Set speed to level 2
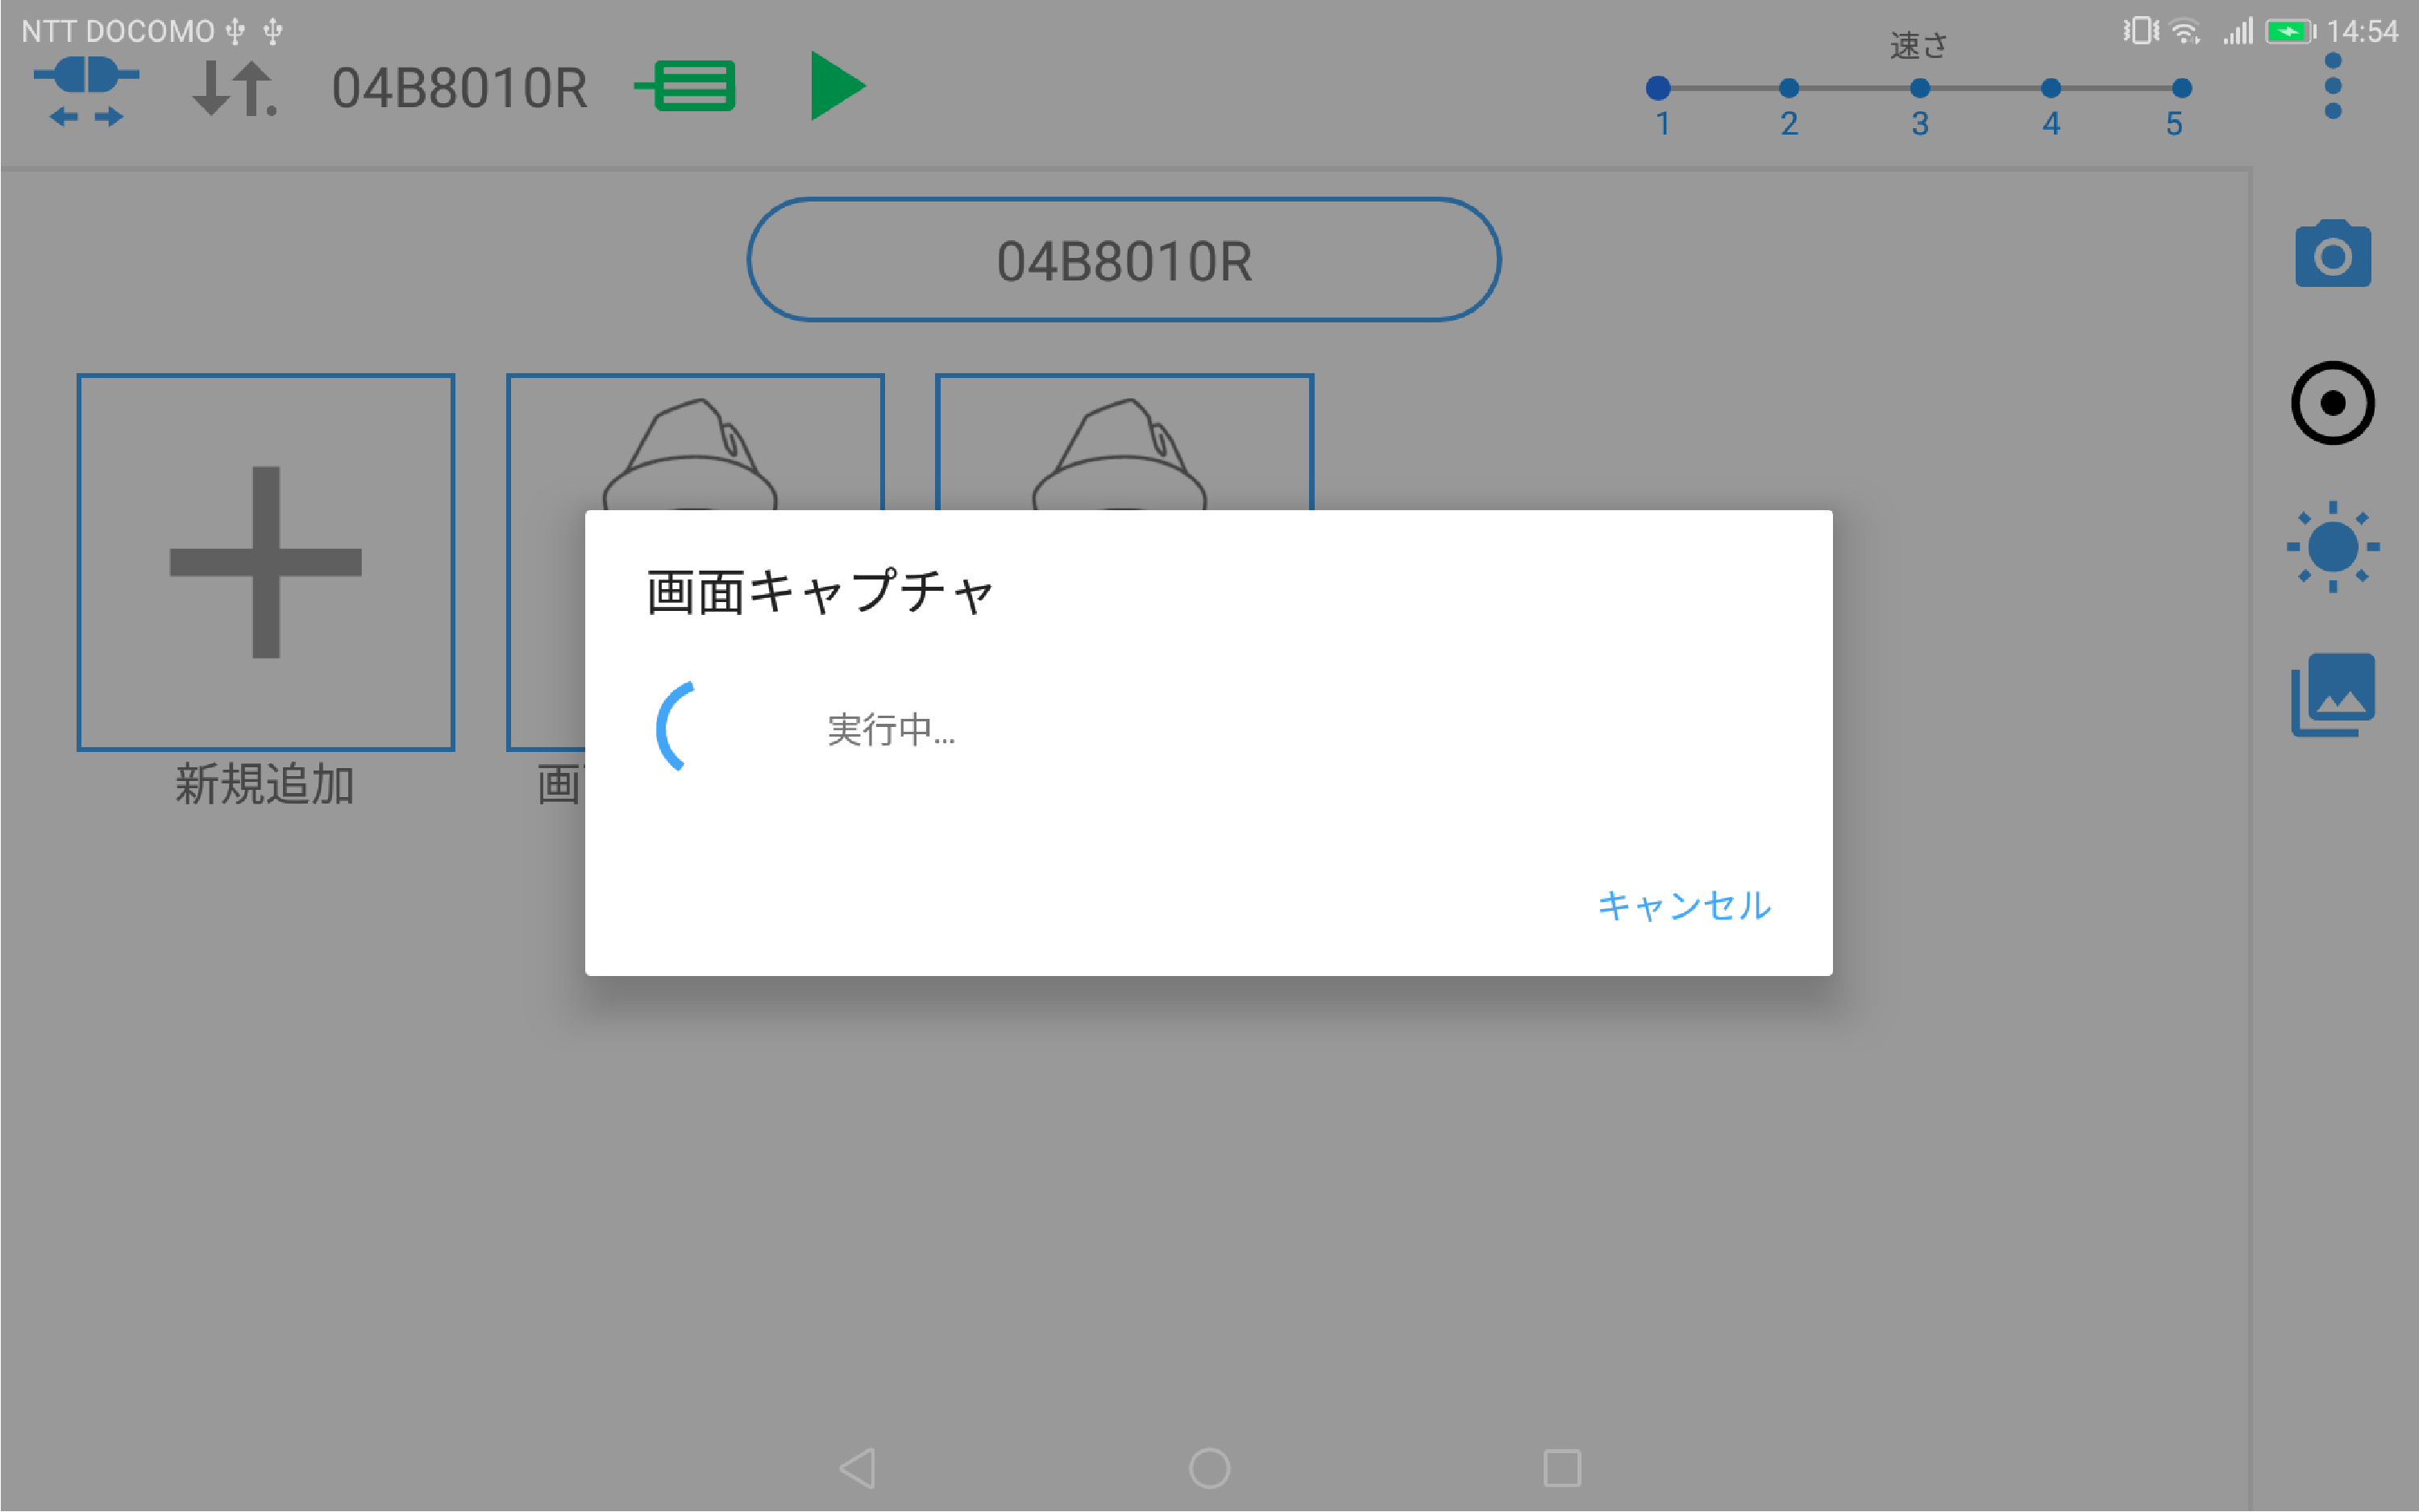Viewport: 2419px width, 1512px height. pos(1789,89)
